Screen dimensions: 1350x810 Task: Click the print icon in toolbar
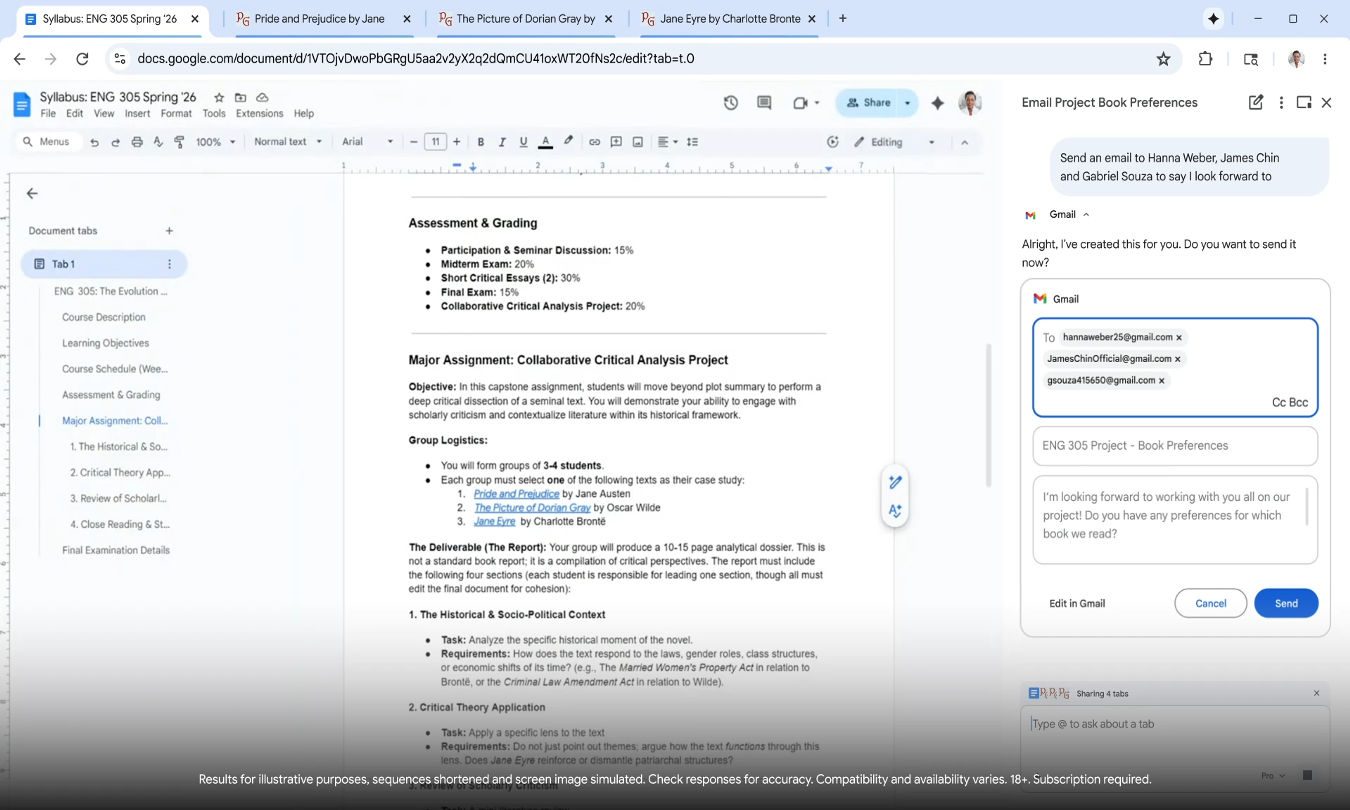(x=137, y=142)
